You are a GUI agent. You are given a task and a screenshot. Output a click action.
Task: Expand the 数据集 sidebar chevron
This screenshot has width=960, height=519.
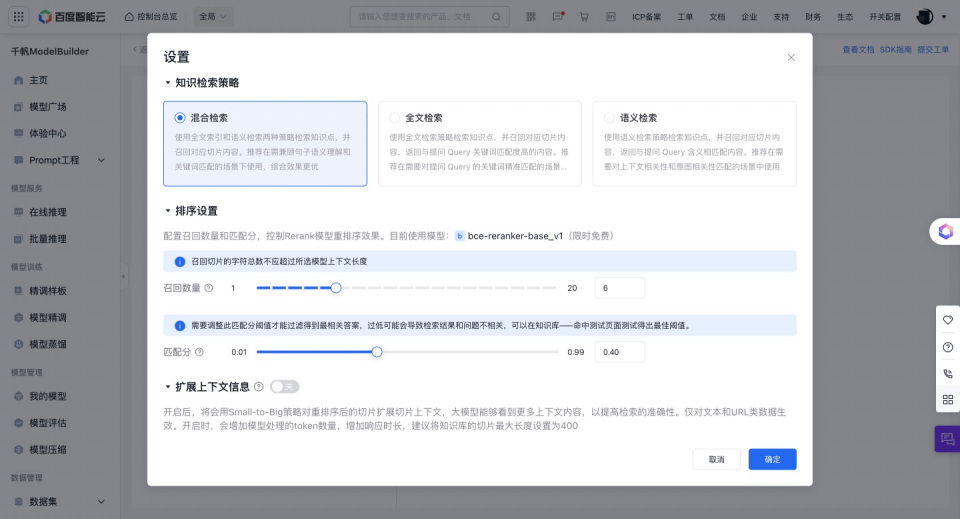[102, 502]
